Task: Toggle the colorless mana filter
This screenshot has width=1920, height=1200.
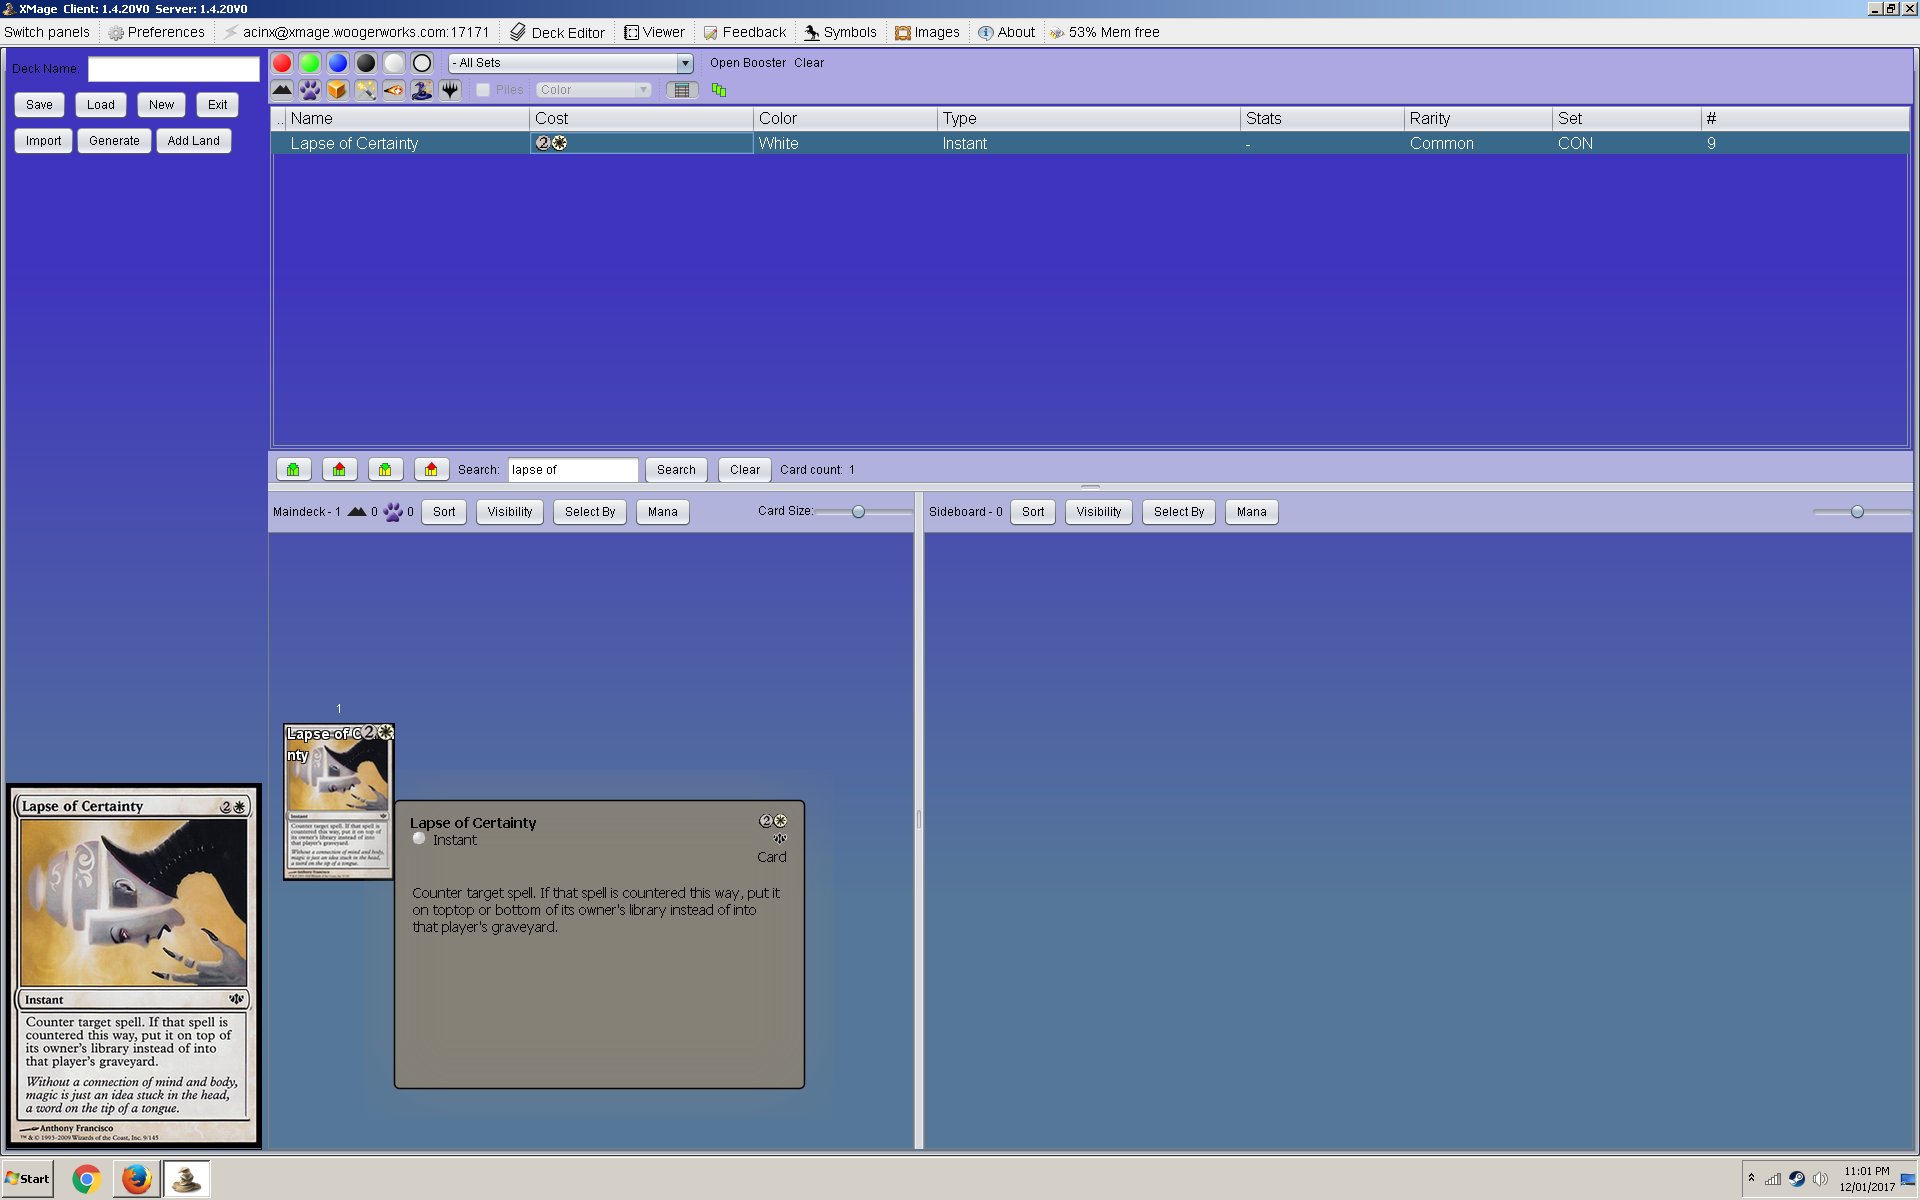Action: click(x=422, y=63)
